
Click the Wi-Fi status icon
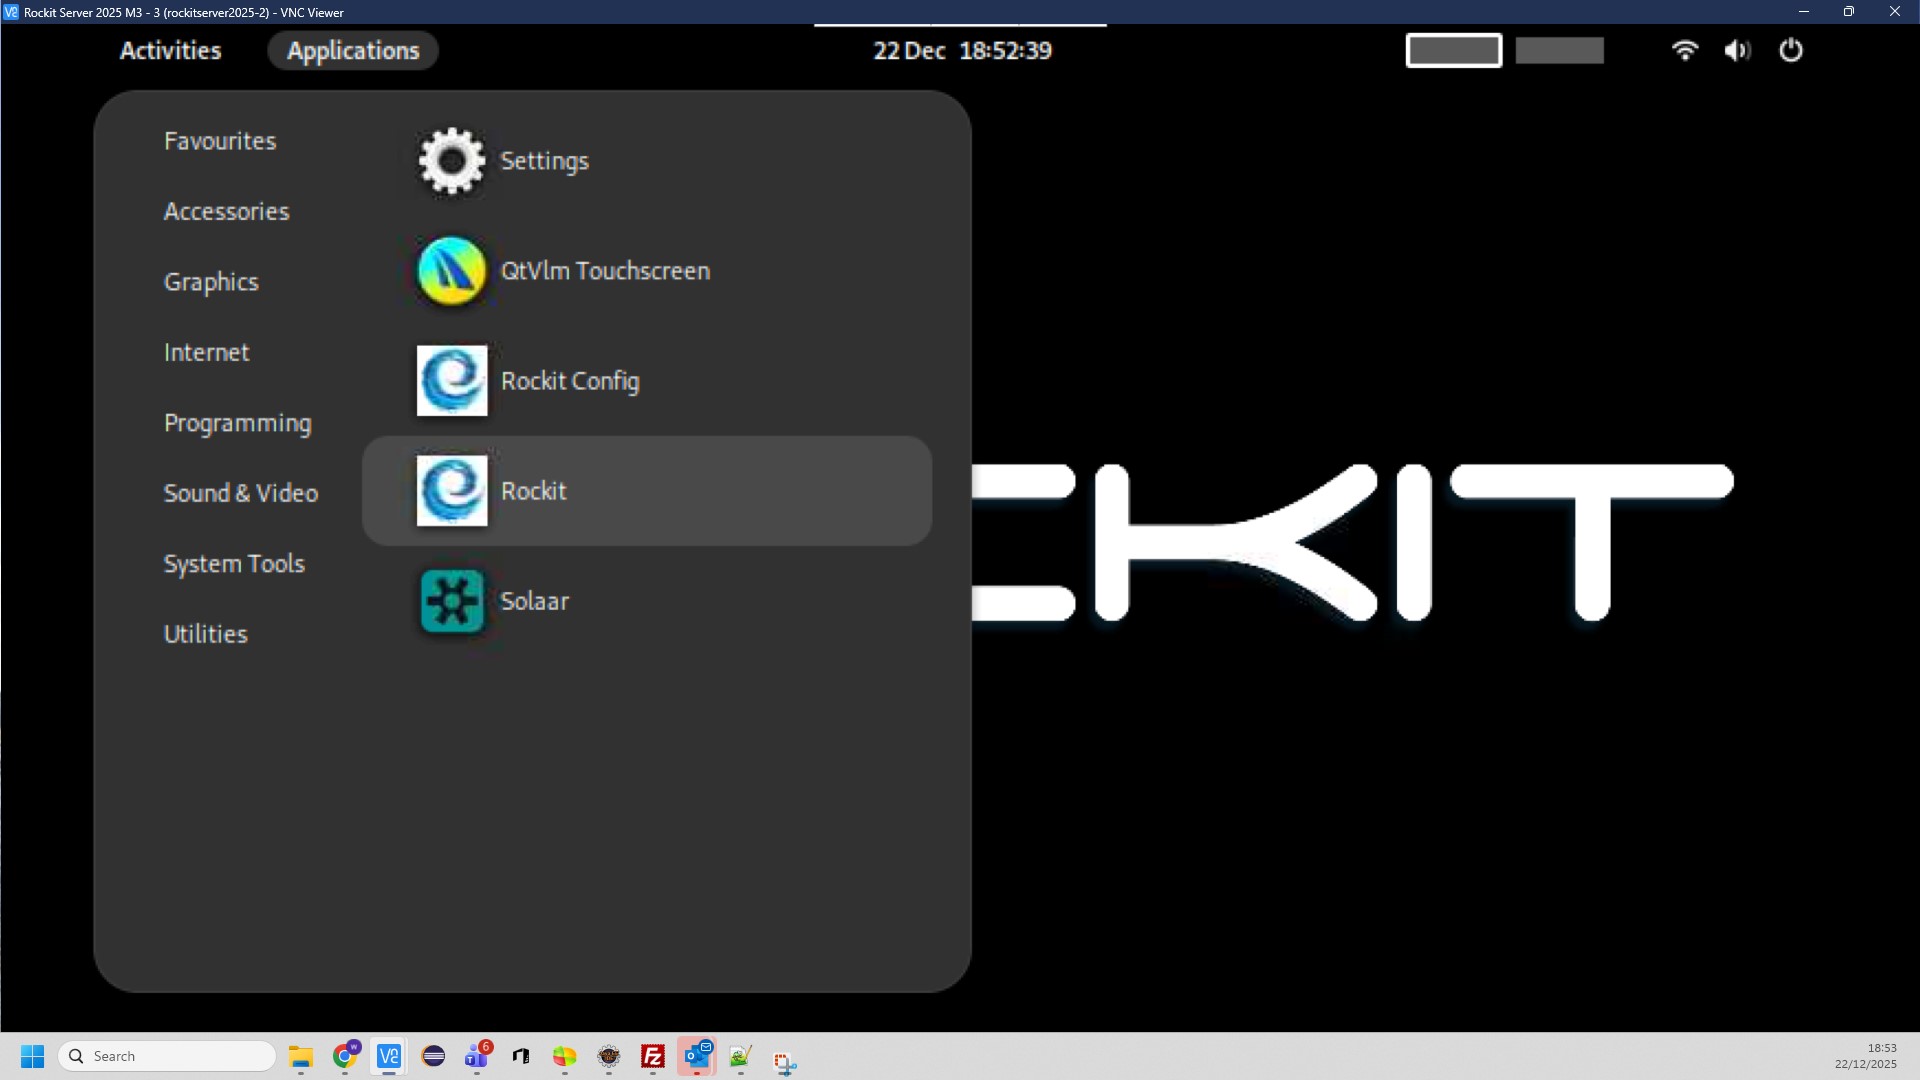click(1685, 50)
